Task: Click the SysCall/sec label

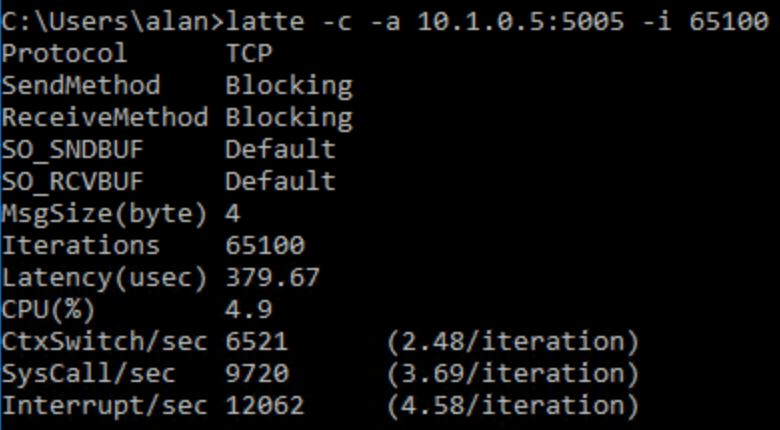Action: click(89, 373)
